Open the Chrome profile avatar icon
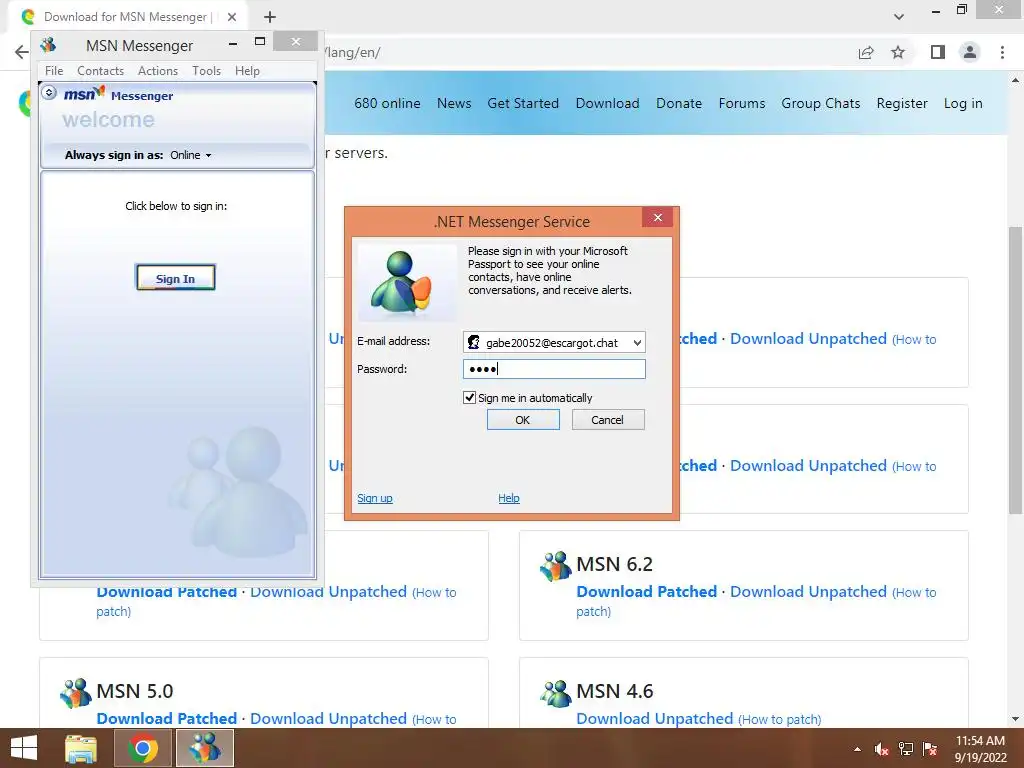The height and width of the screenshot is (768, 1024). pos(970,52)
